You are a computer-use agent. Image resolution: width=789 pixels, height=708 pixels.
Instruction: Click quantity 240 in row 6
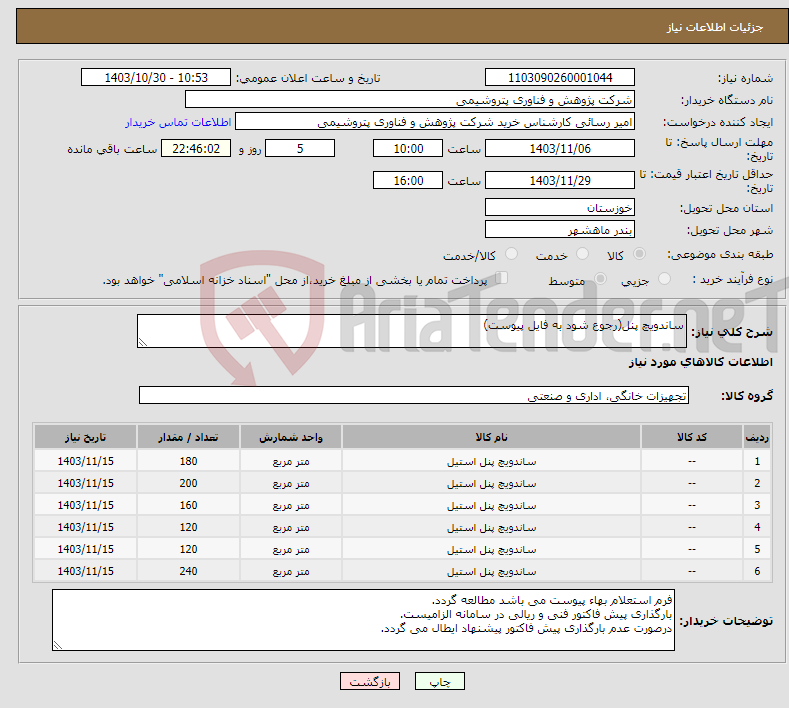point(188,571)
